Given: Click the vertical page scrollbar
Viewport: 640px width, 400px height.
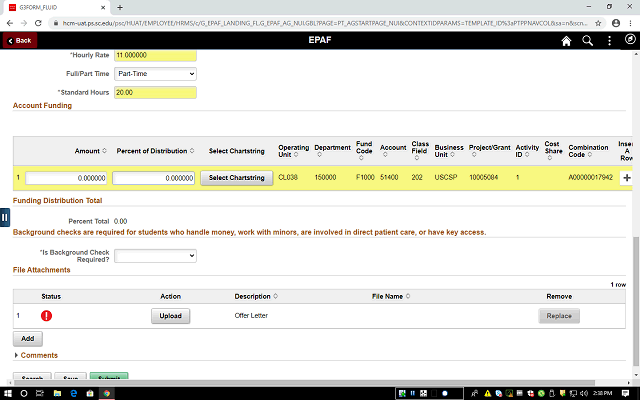Looking at the screenshot, I should click(x=636, y=301).
